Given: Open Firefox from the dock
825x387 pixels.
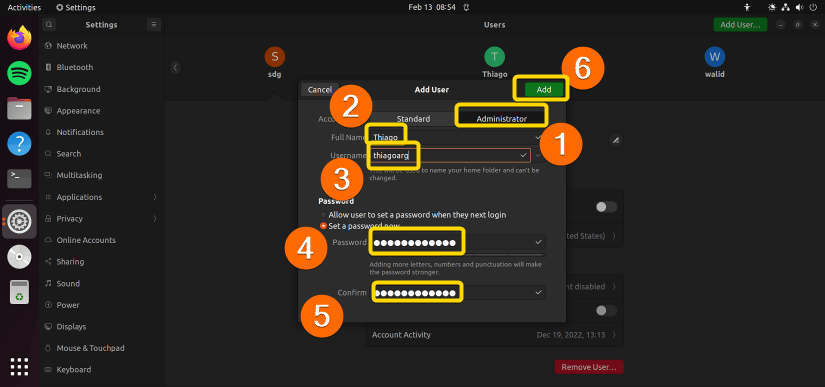Looking at the screenshot, I should (x=19, y=38).
